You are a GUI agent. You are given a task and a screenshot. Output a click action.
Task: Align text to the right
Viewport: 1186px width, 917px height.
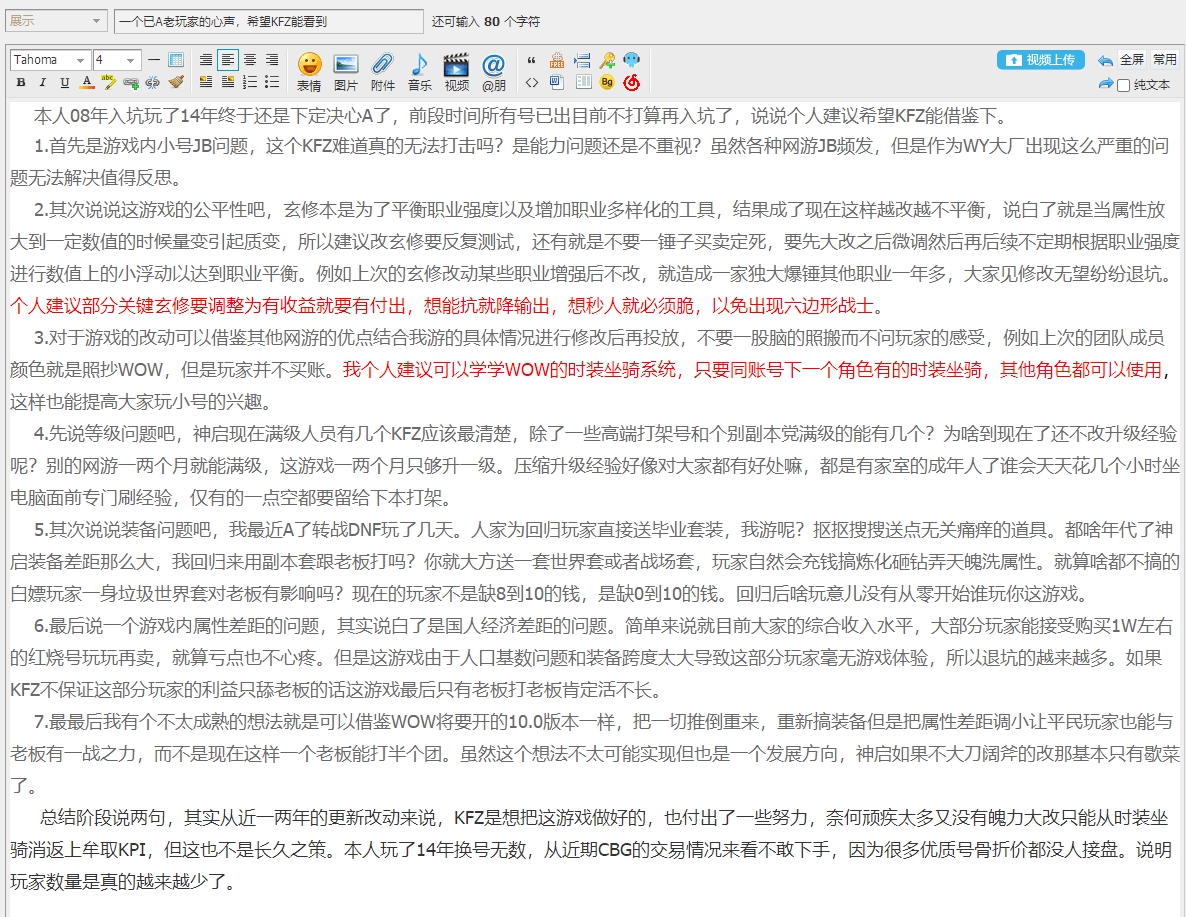click(272, 60)
